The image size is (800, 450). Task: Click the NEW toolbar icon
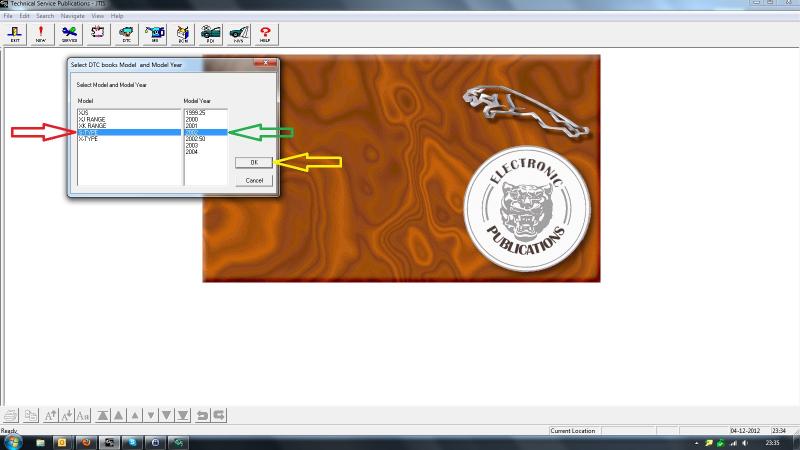point(41,34)
